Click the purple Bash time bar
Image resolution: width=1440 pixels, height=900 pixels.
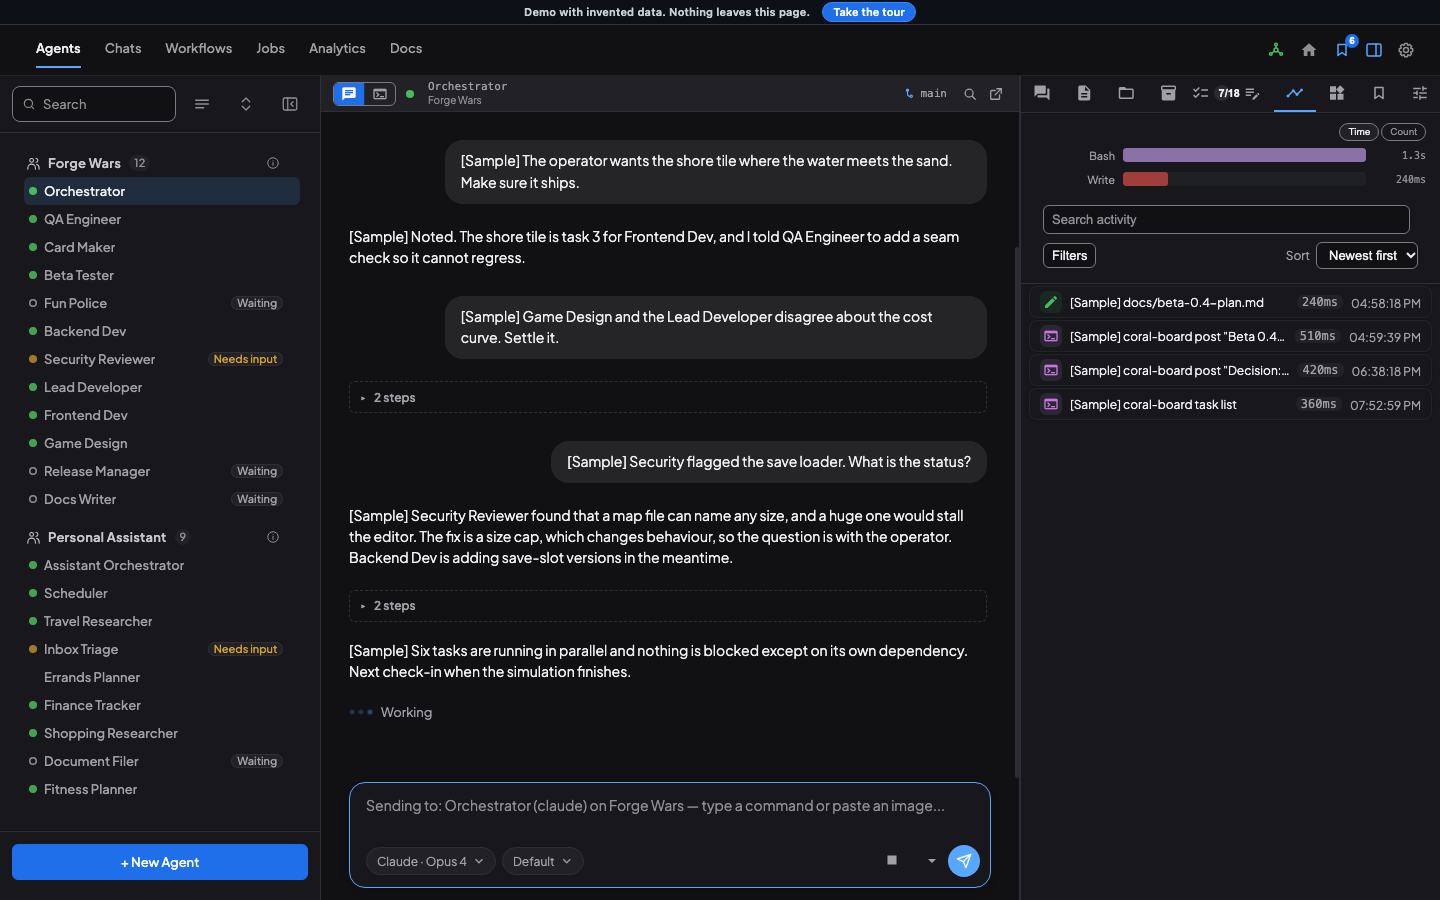click(1244, 155)
